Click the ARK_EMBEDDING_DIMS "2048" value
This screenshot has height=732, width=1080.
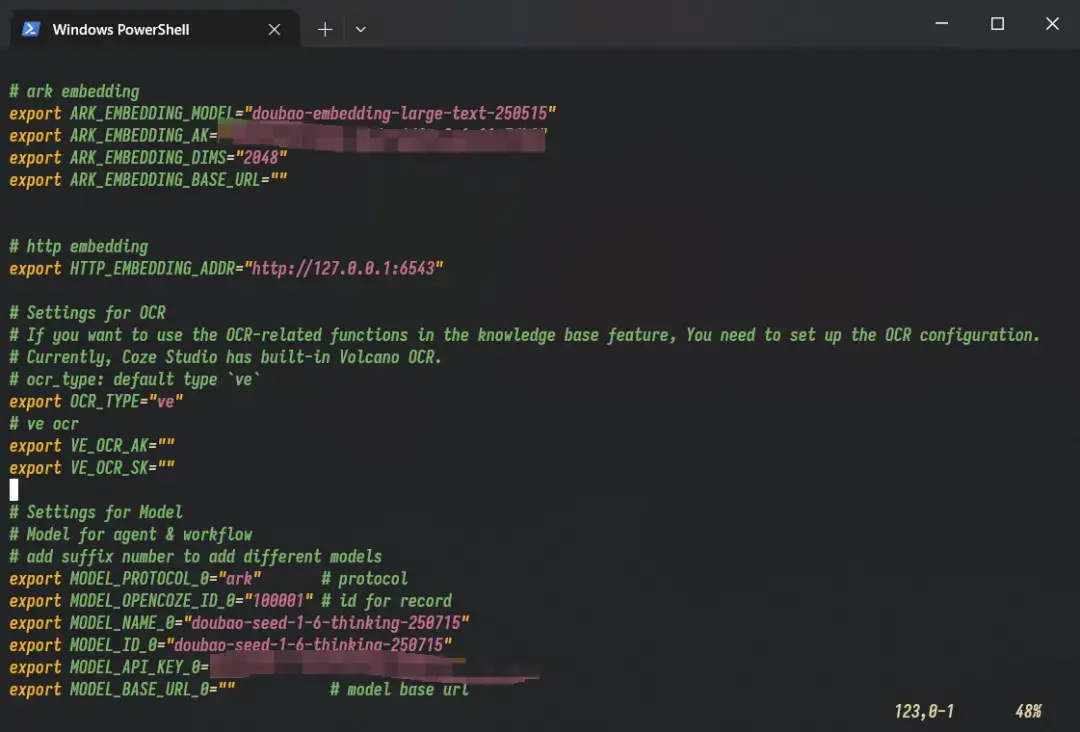(261, 158)
